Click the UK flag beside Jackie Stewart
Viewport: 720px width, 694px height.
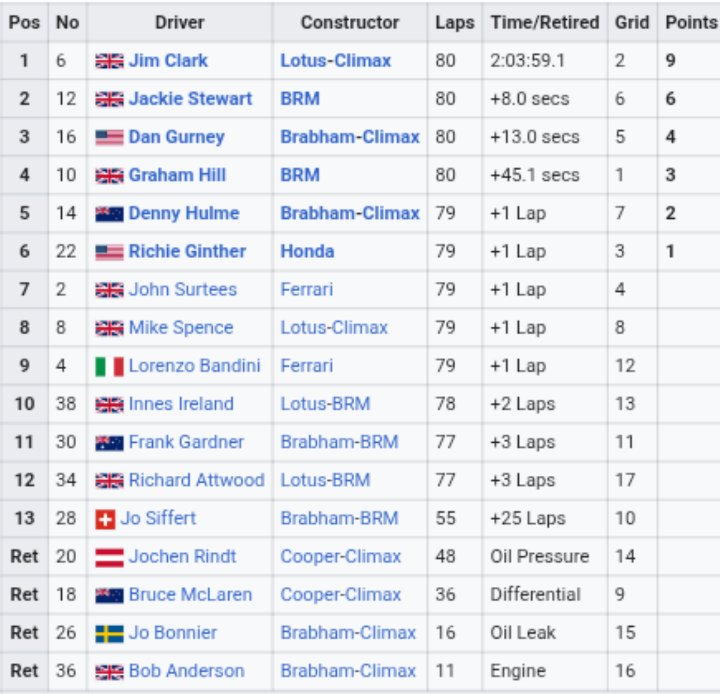(109, 99)
